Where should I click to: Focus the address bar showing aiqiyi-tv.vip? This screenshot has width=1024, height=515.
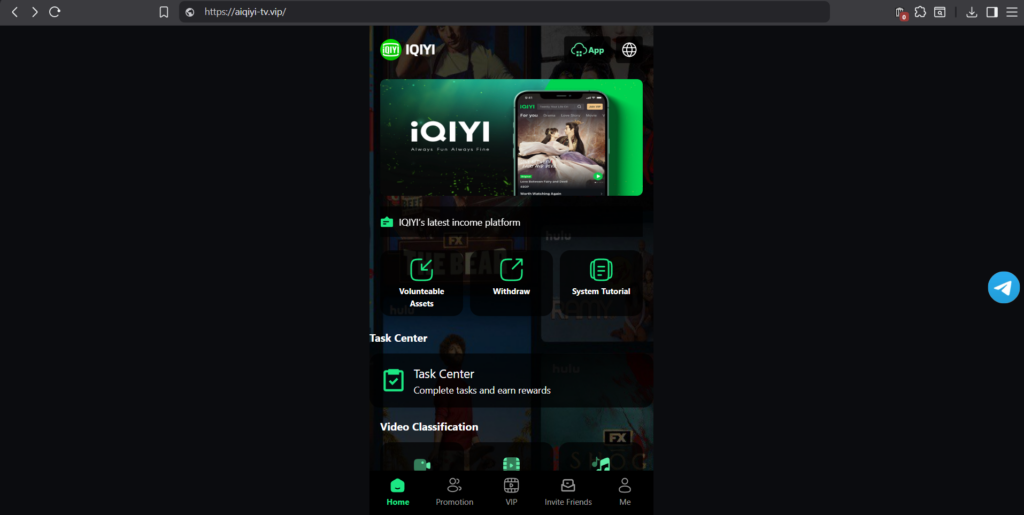coord(504,12)
